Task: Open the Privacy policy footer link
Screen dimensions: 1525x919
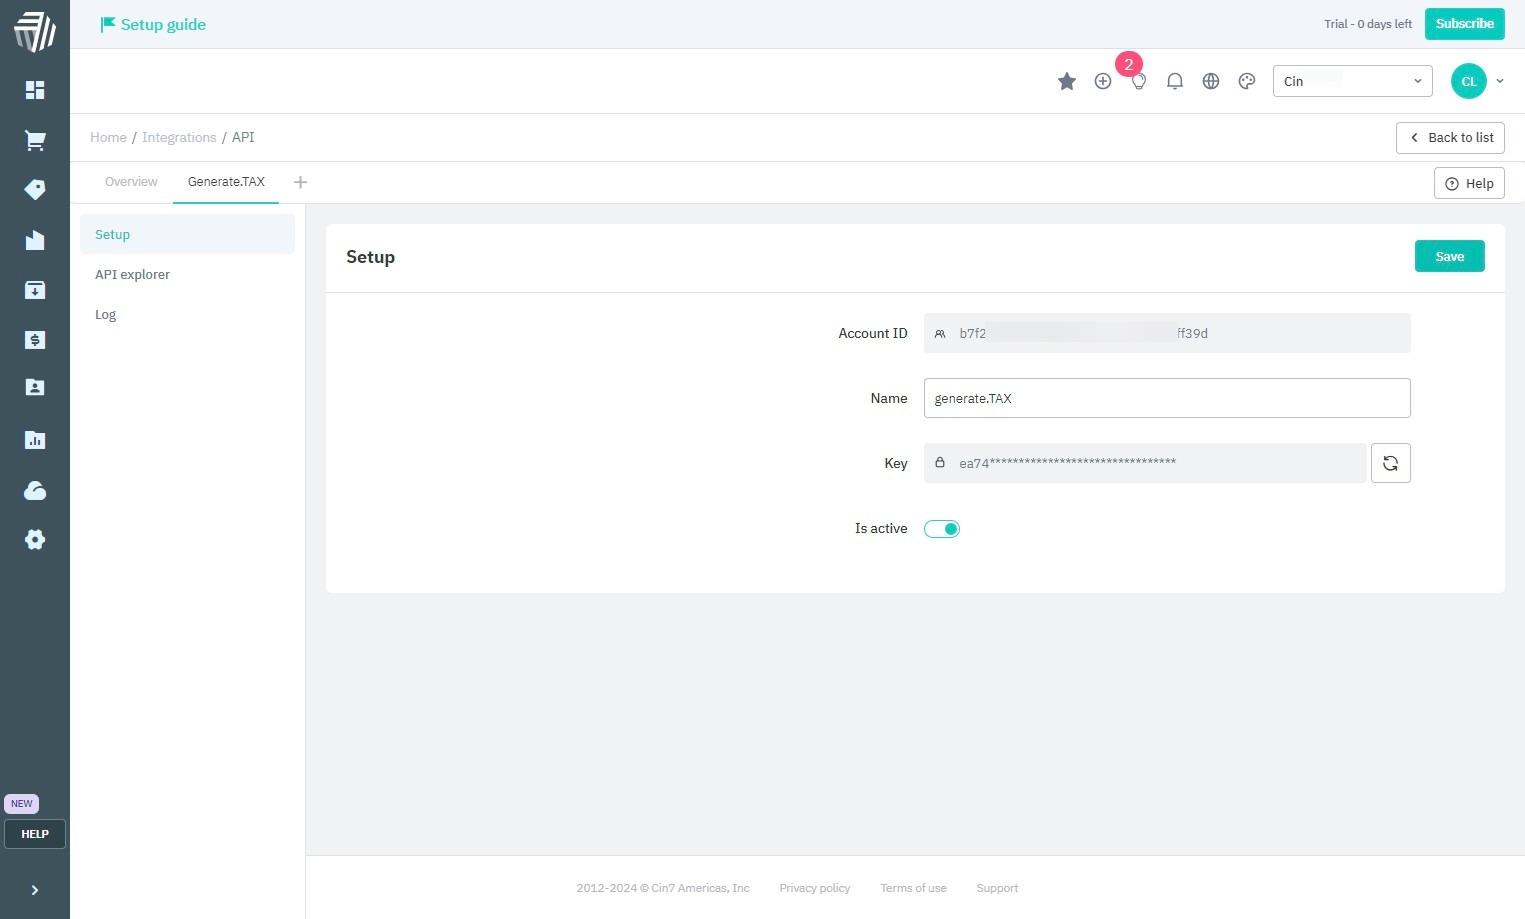Action: pos(814,888)
